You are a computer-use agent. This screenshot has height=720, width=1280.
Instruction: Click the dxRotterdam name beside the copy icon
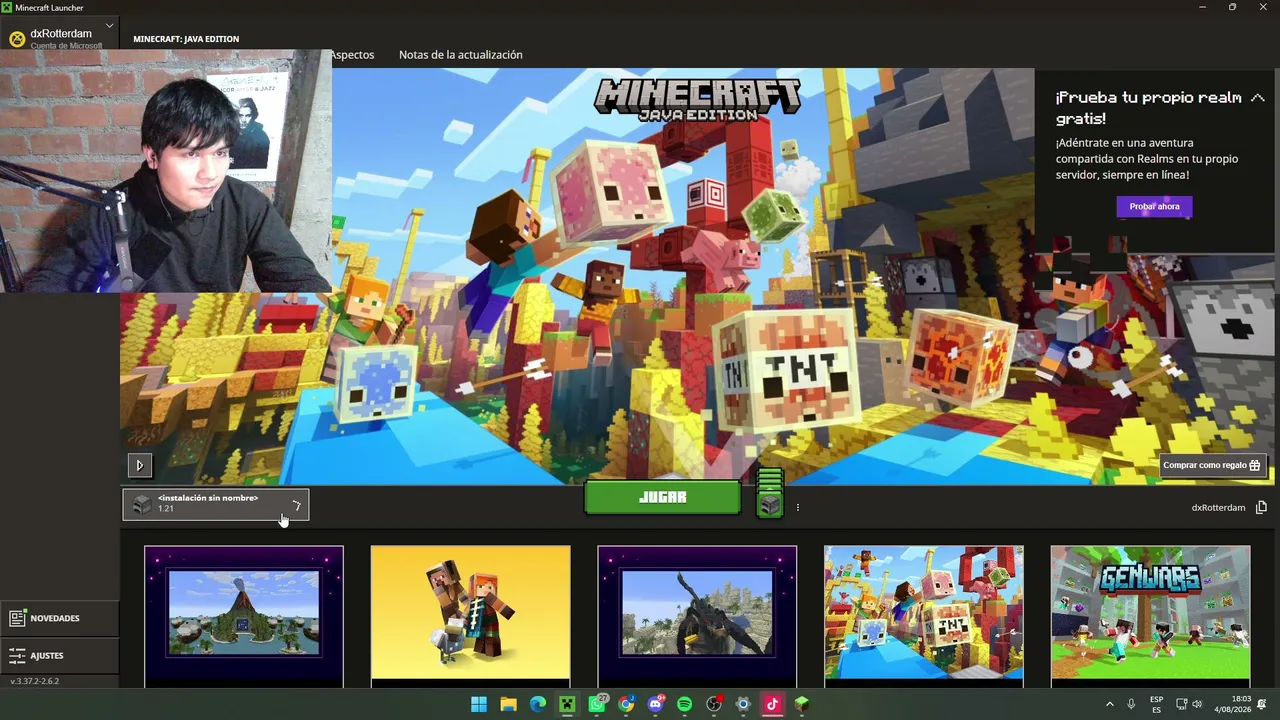(x=1218, y=508)
